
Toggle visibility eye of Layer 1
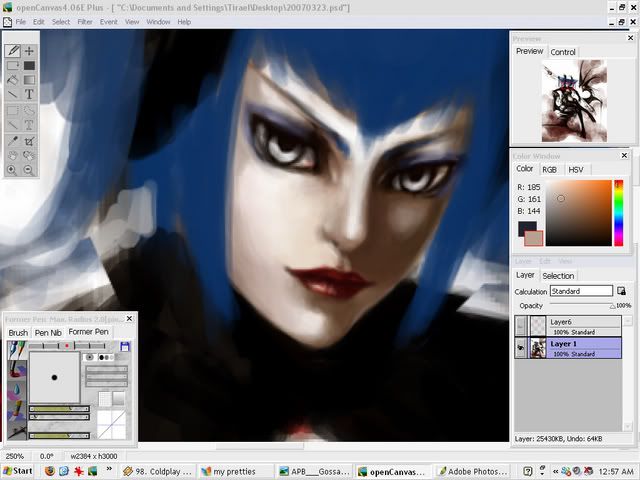tap(520, 348)
